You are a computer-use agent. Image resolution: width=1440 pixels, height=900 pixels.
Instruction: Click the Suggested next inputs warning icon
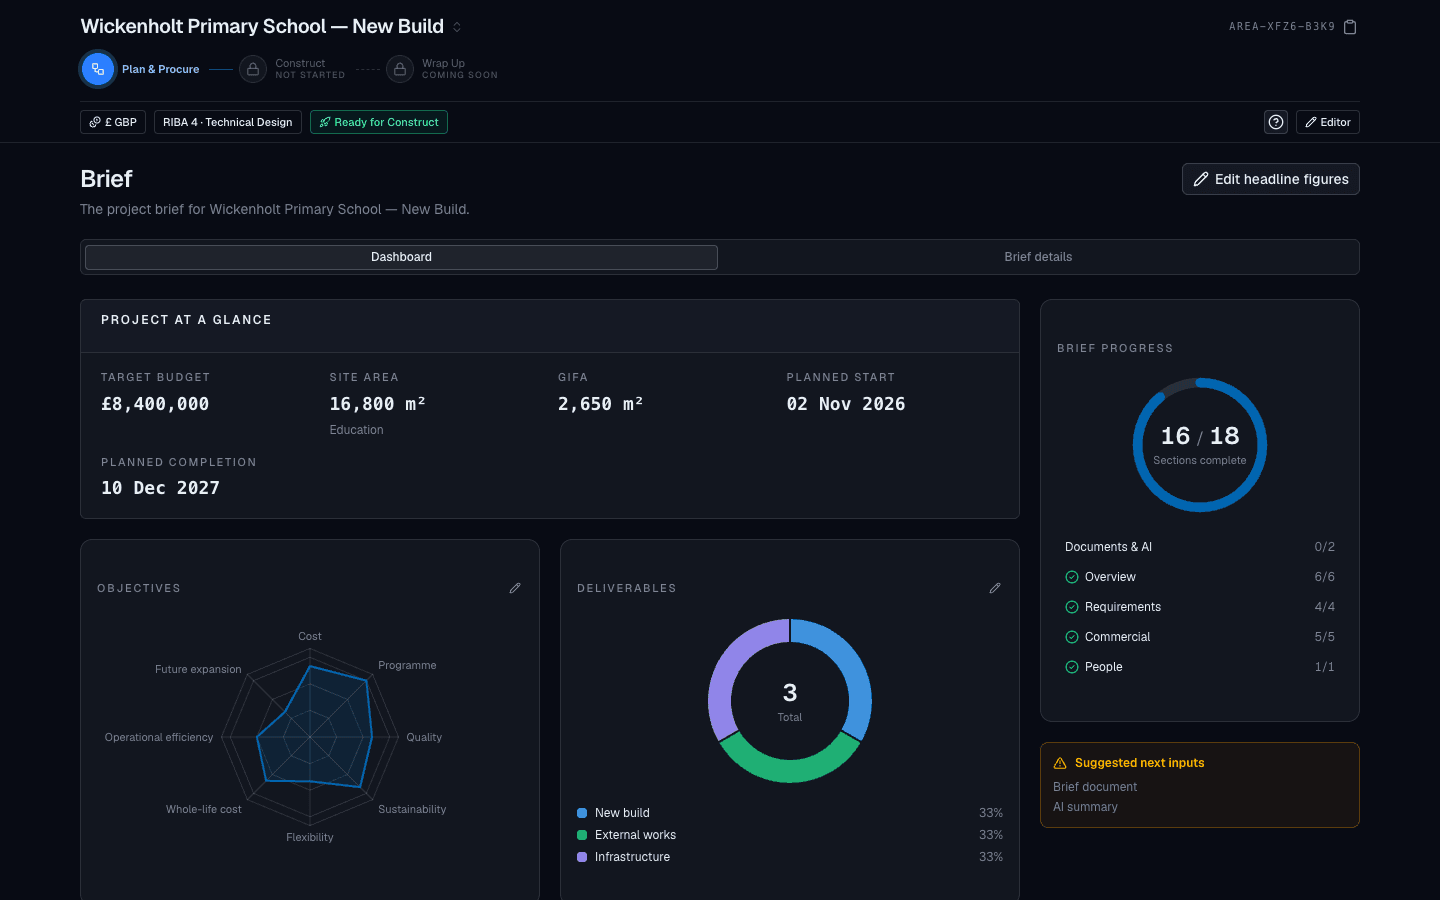(x=1060, y=763)
